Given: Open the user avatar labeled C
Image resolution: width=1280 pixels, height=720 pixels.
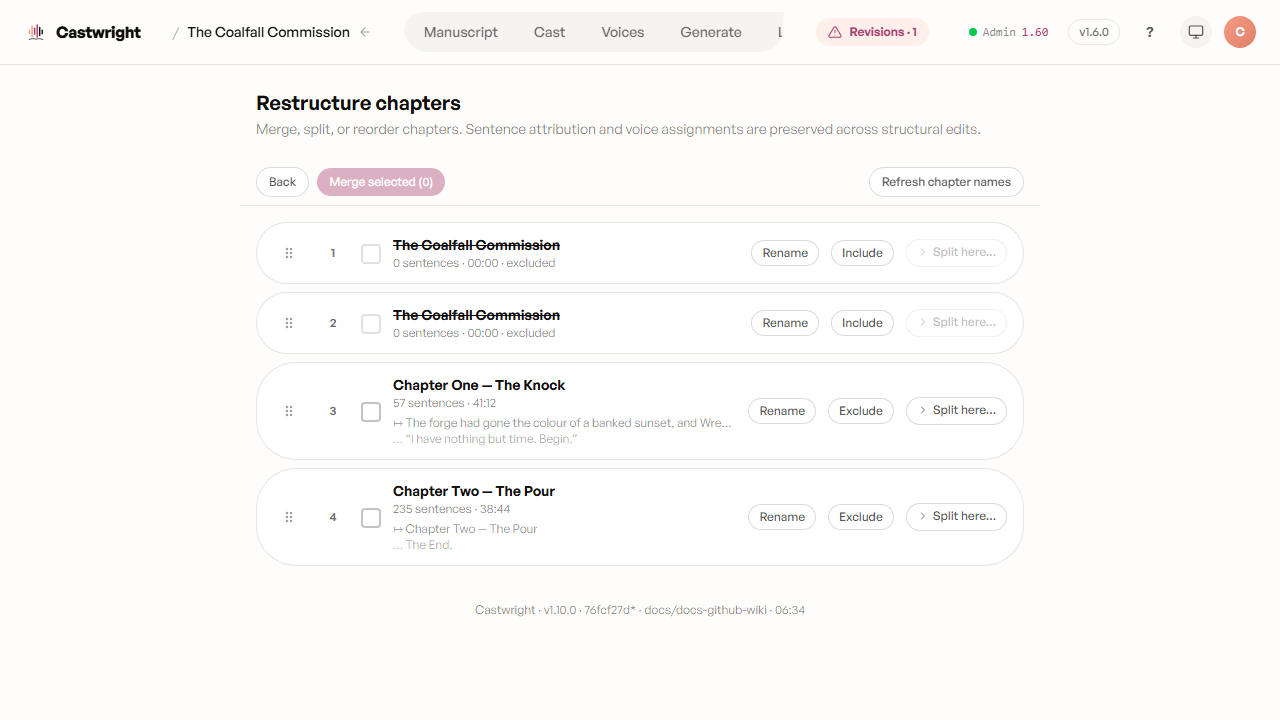Looking at the screenshot, I should [1240, 32].
